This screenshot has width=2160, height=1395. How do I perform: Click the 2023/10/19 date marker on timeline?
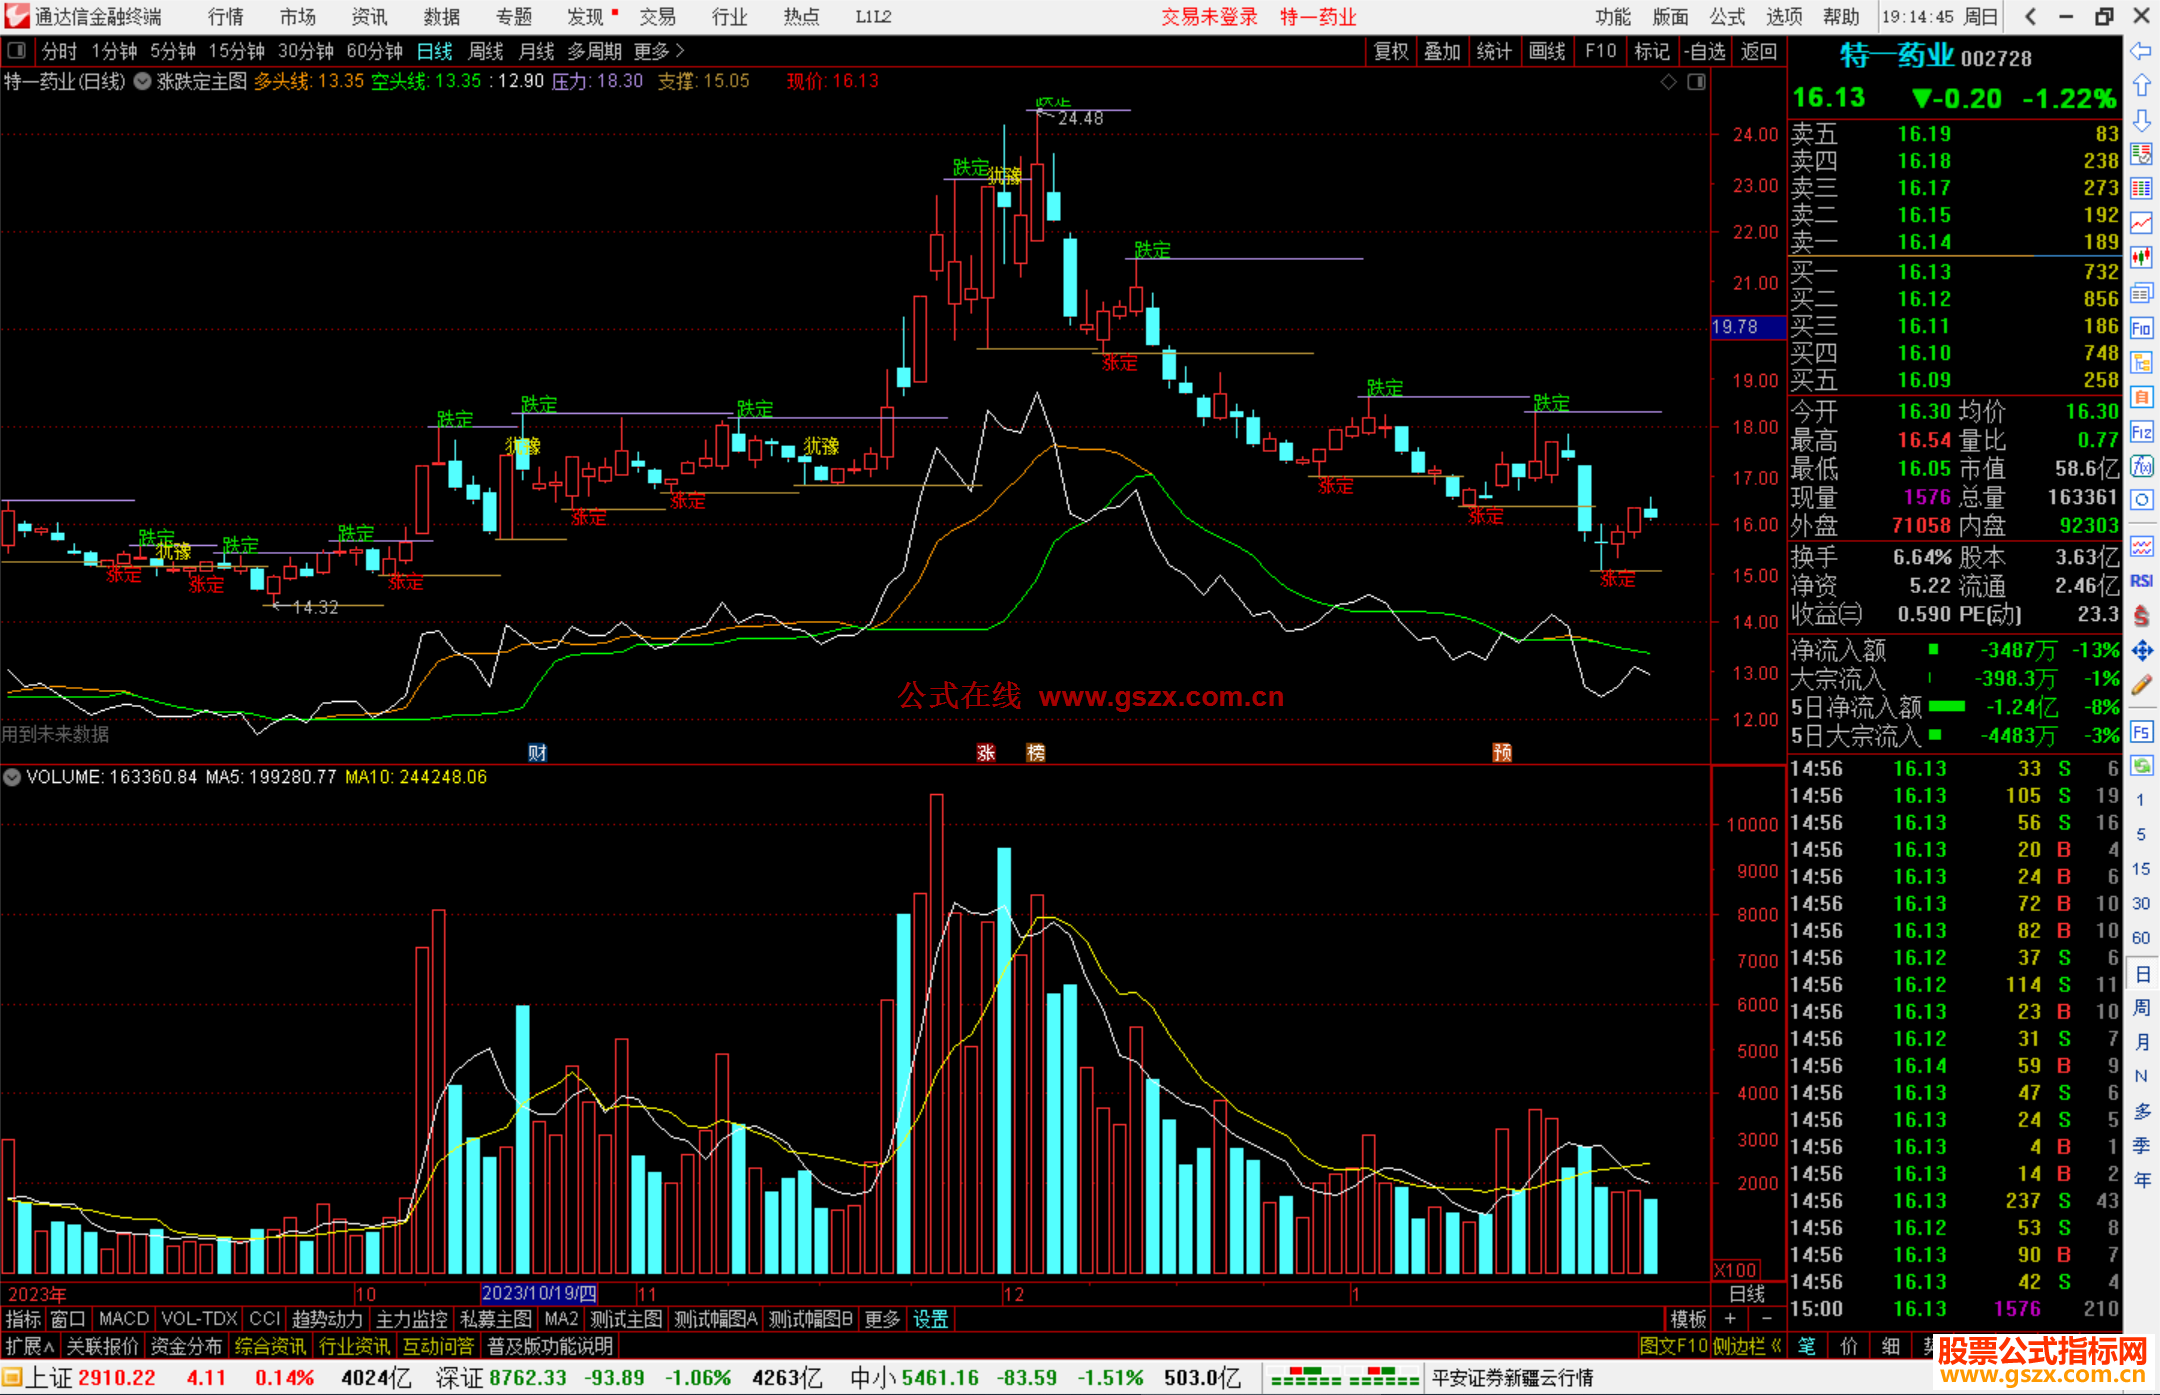539,1294
